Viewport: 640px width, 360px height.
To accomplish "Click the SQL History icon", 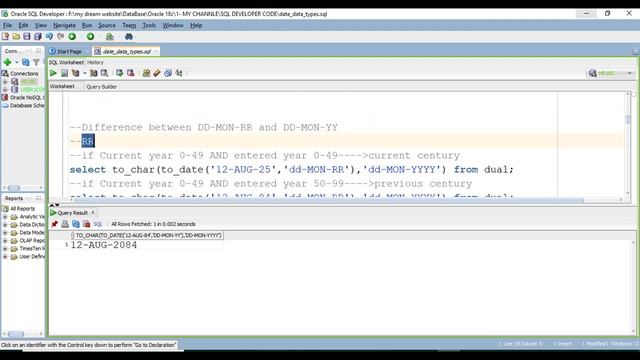I will tap(168, 73).
